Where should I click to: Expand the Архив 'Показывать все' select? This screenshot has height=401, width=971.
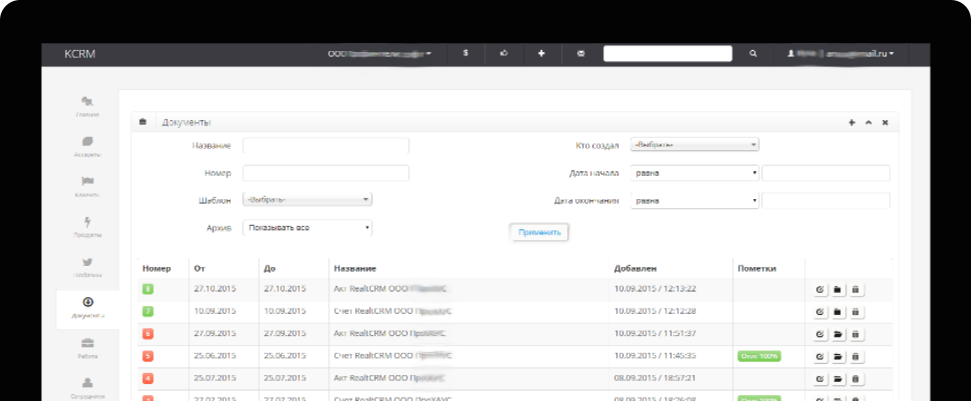point(307,228)
